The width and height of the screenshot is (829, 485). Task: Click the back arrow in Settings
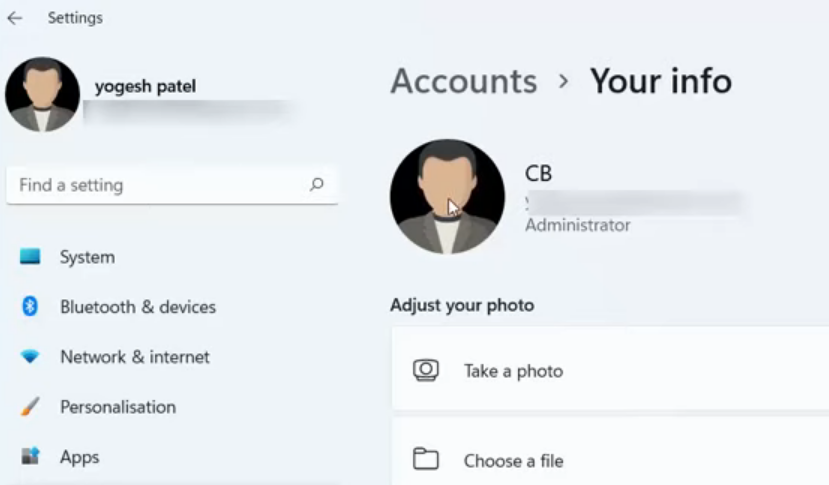15,18
